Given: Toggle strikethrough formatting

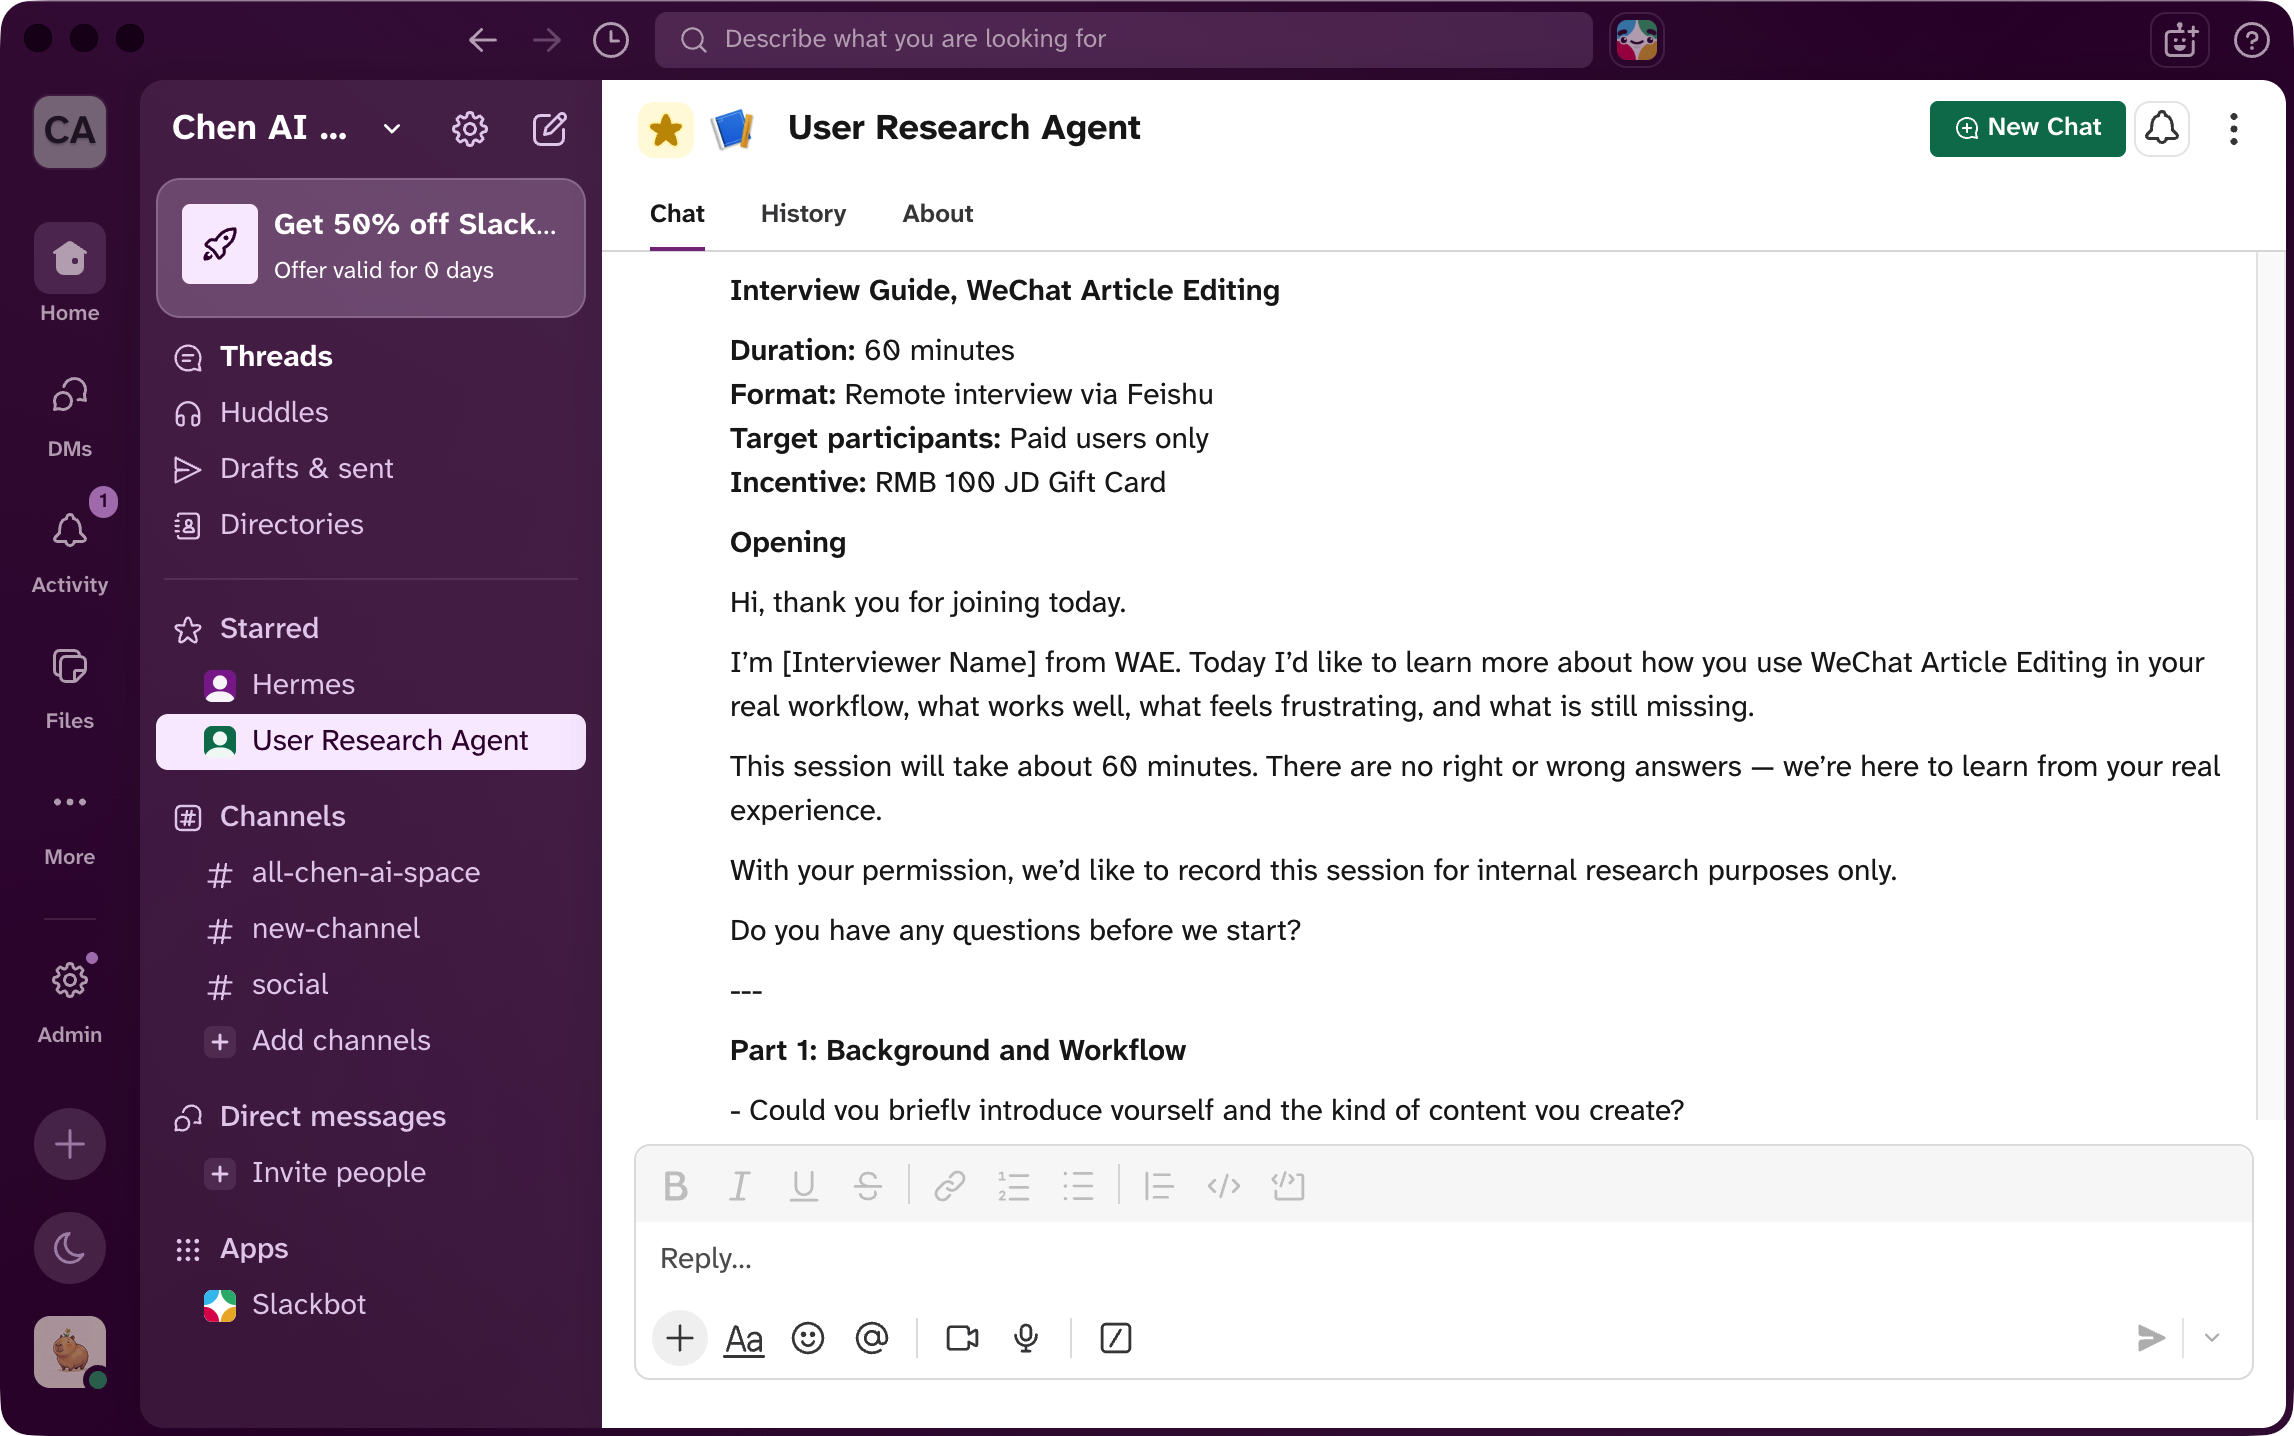Looking at the screenshot, I should point(867,1186).
